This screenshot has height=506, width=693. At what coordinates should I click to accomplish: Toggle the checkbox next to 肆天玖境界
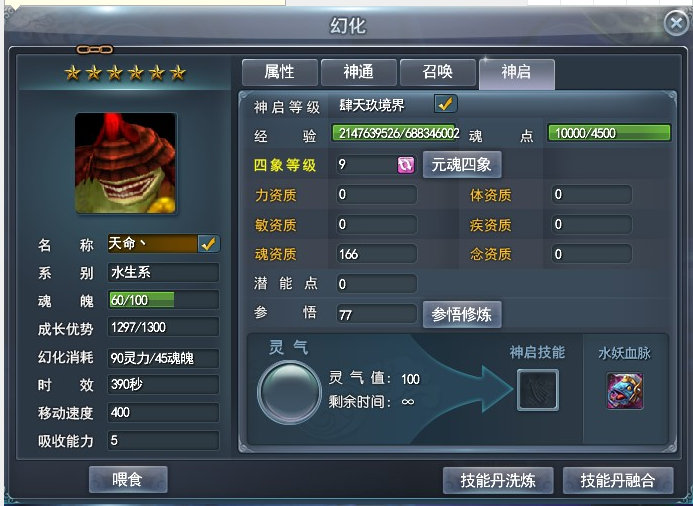[x=445, y=104]
